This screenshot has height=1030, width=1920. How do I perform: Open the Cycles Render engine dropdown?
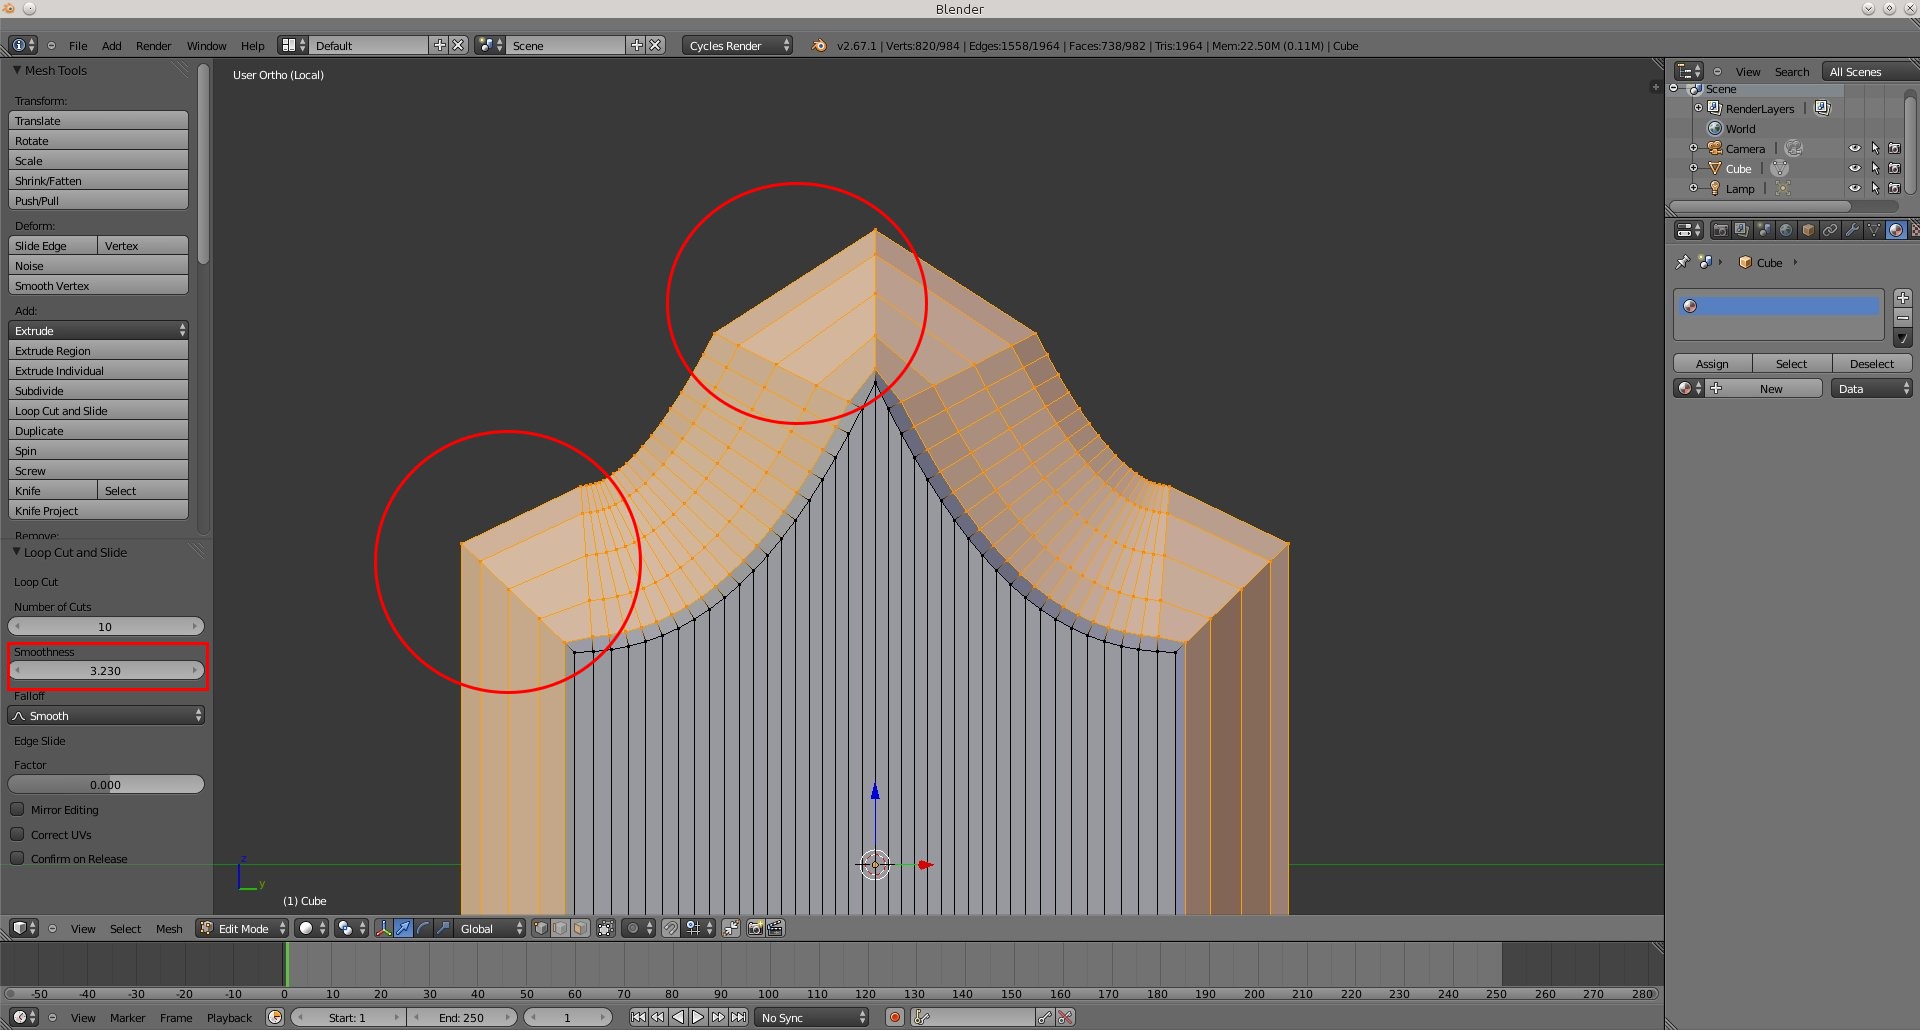(737, 45)
